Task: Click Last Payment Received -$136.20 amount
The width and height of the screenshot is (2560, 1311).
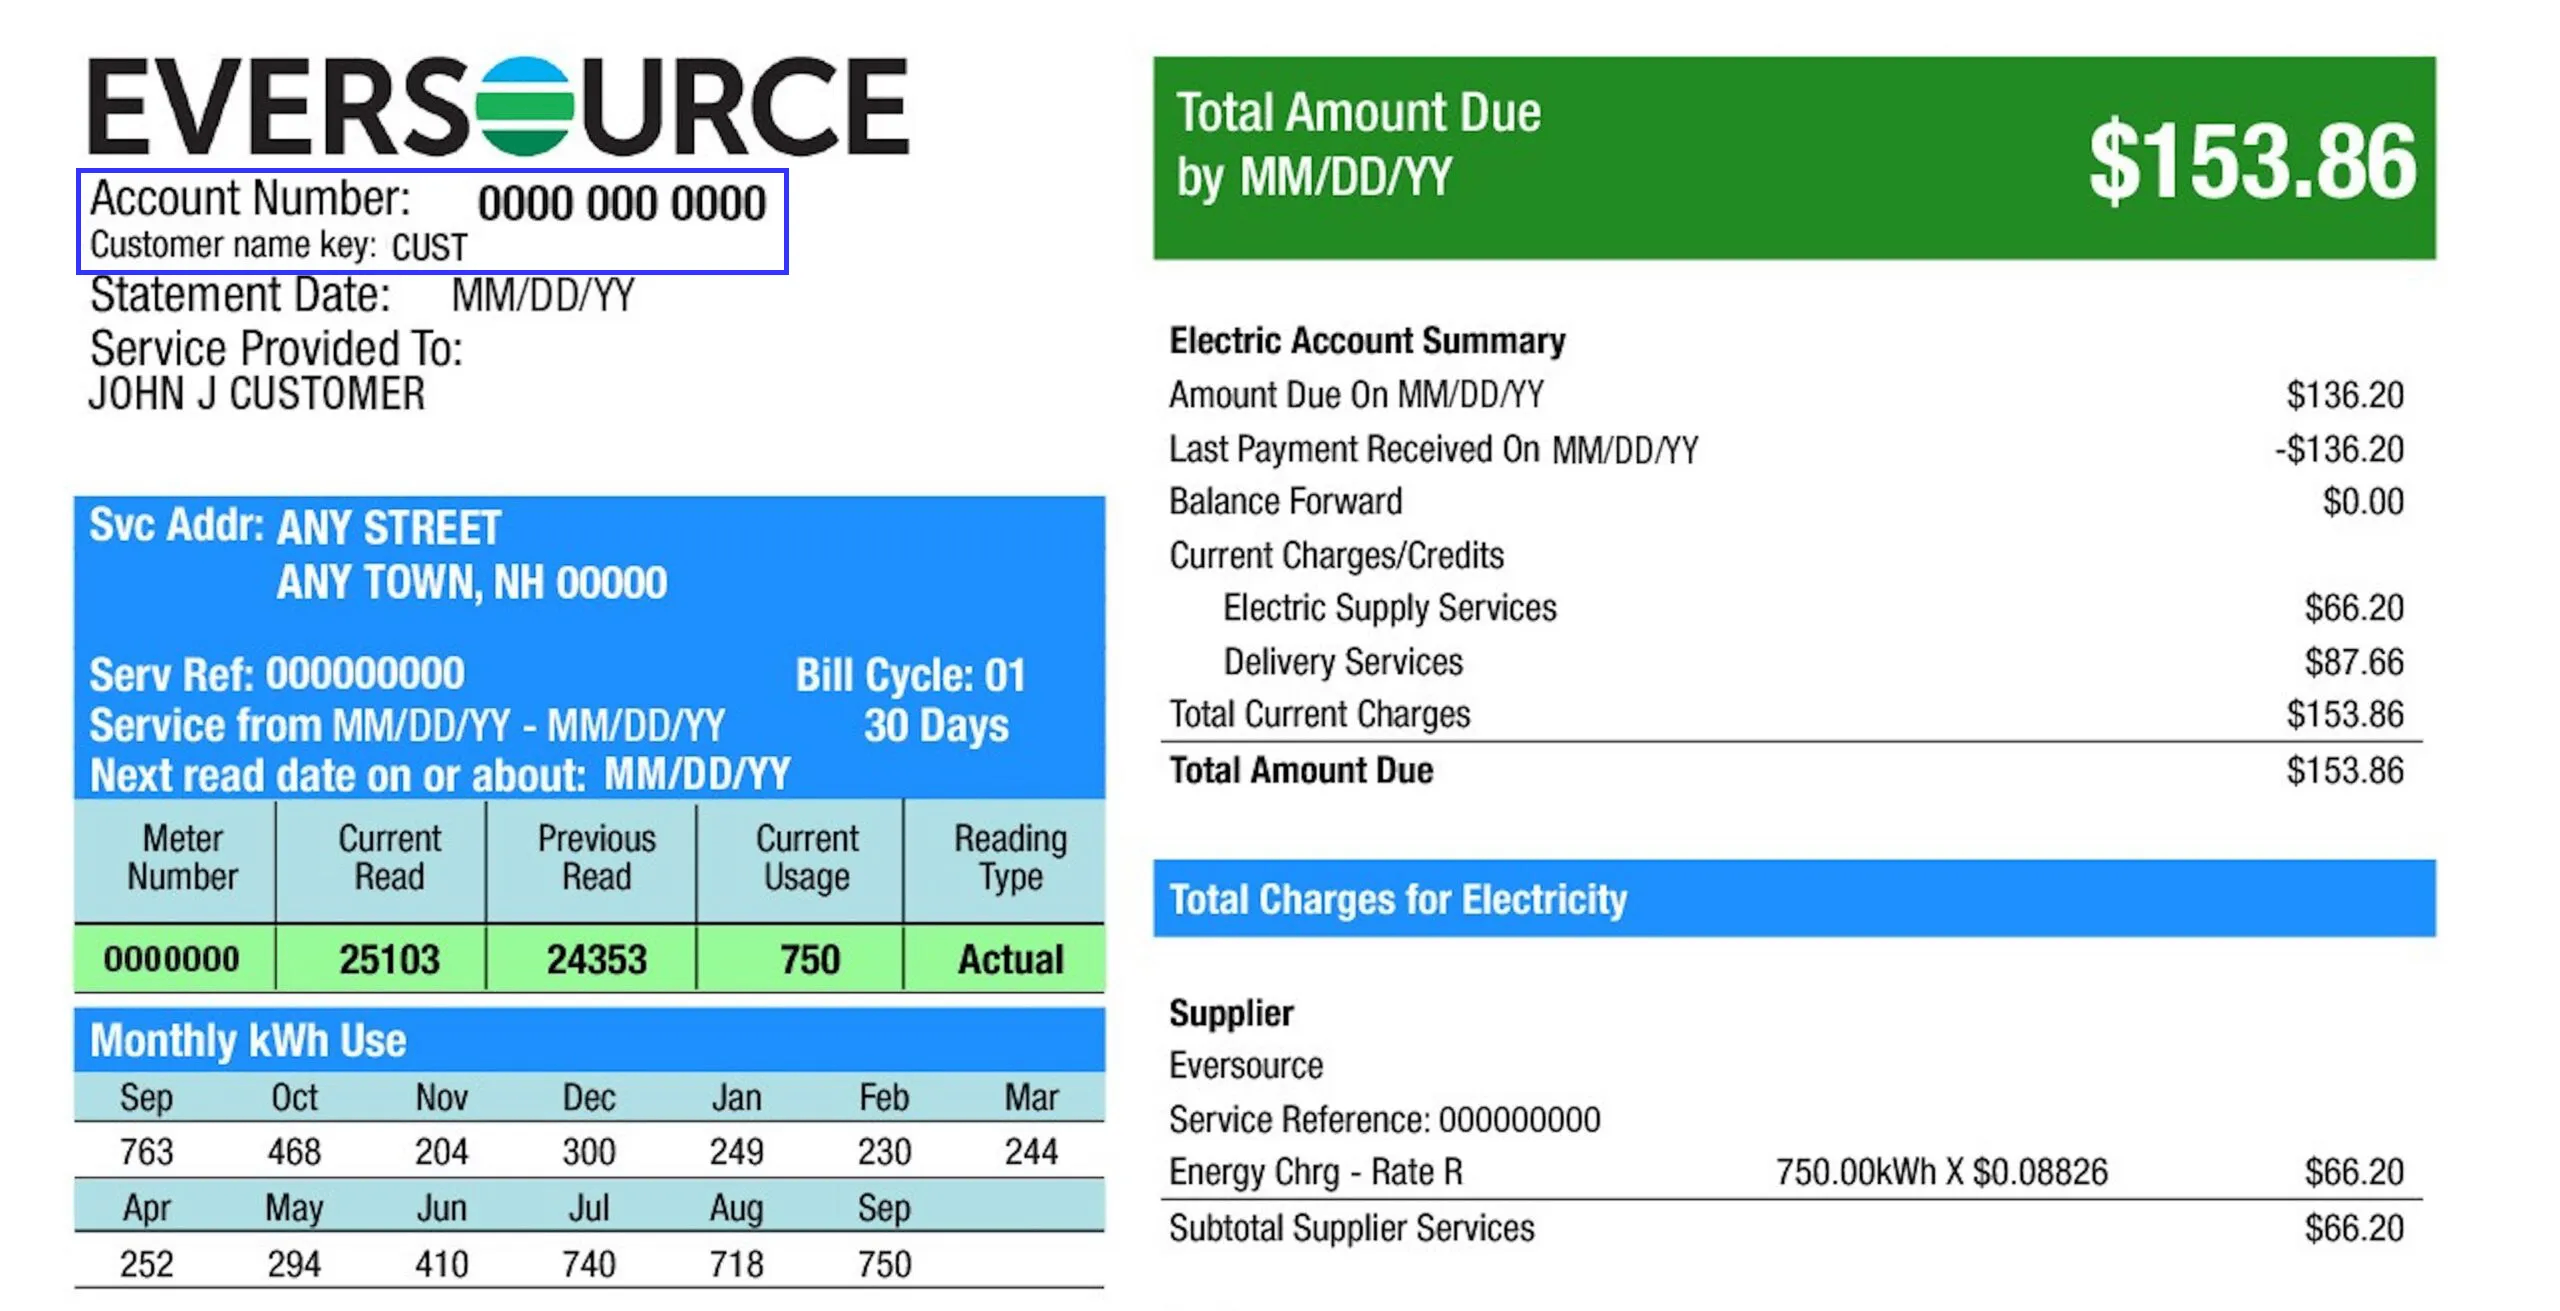Action: [x=2340, y=450]
